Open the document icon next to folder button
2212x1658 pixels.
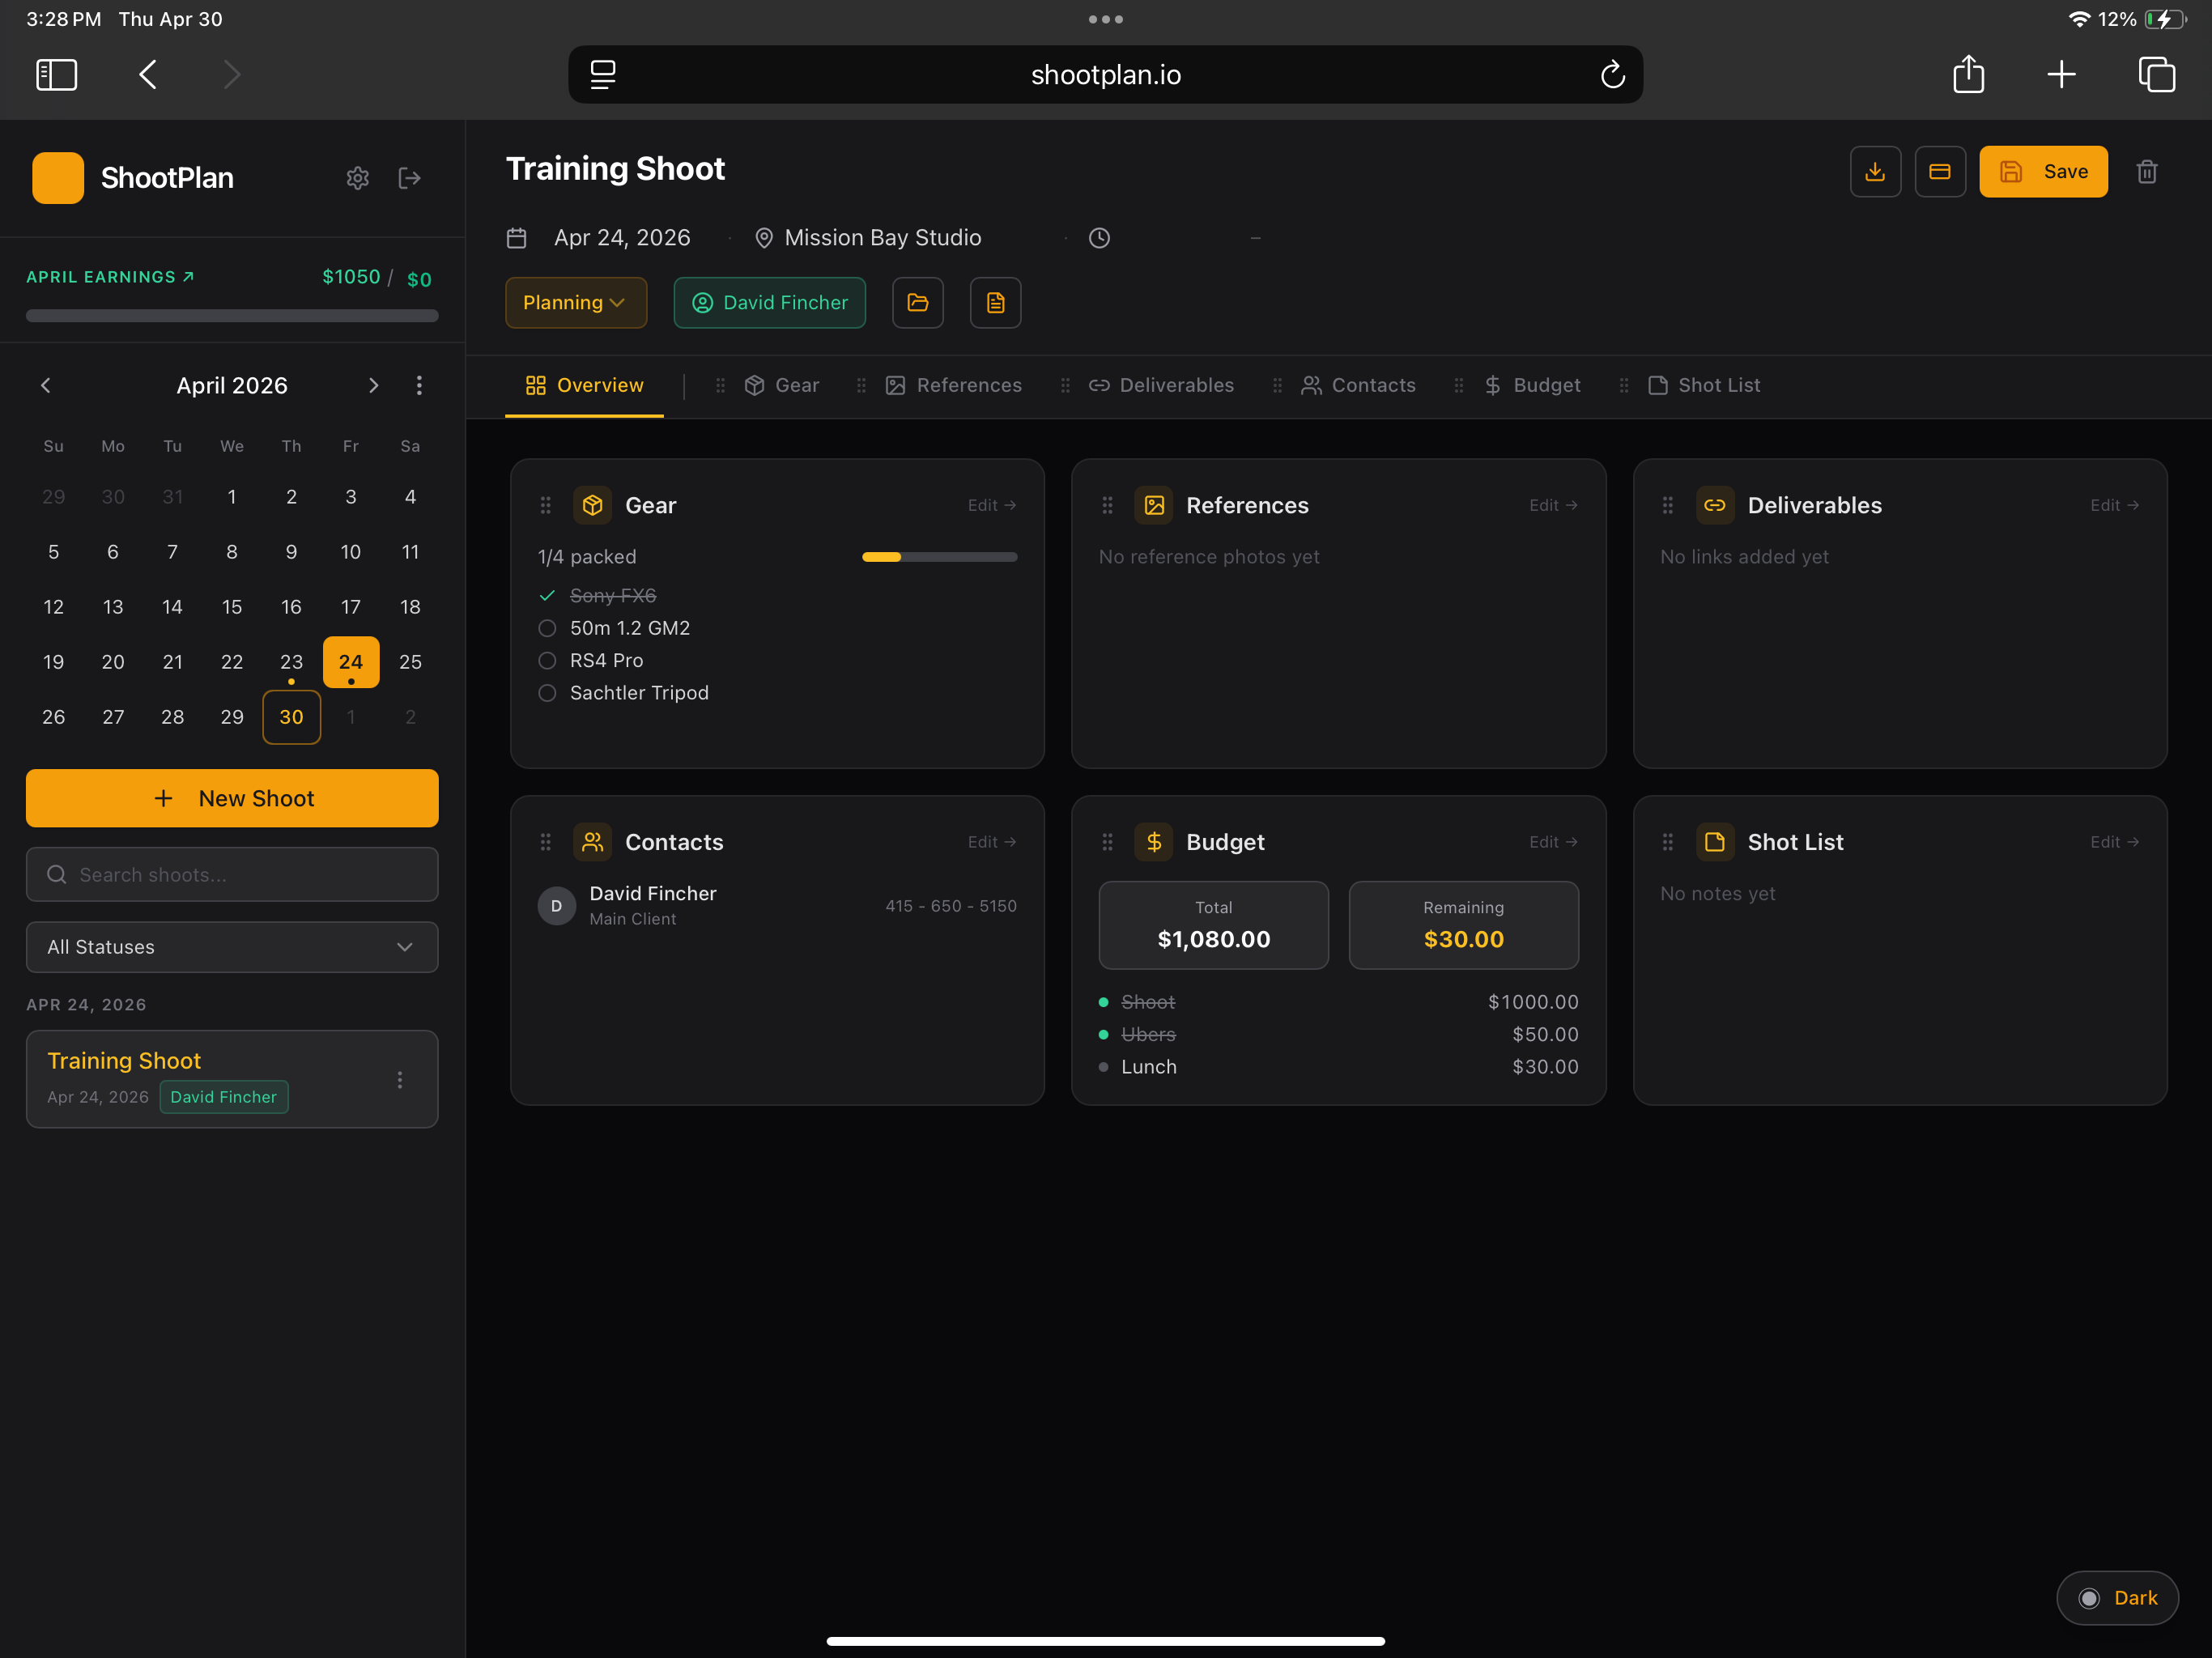coord(995,303)
